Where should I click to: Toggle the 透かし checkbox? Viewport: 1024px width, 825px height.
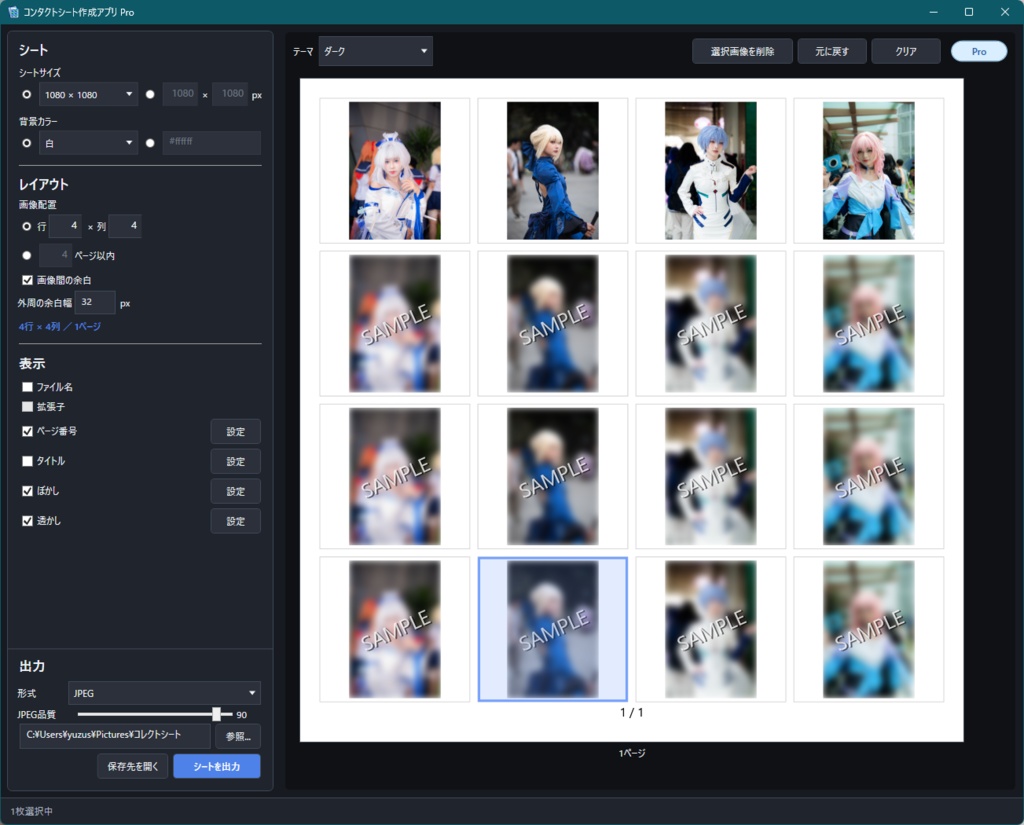[27, 521]
